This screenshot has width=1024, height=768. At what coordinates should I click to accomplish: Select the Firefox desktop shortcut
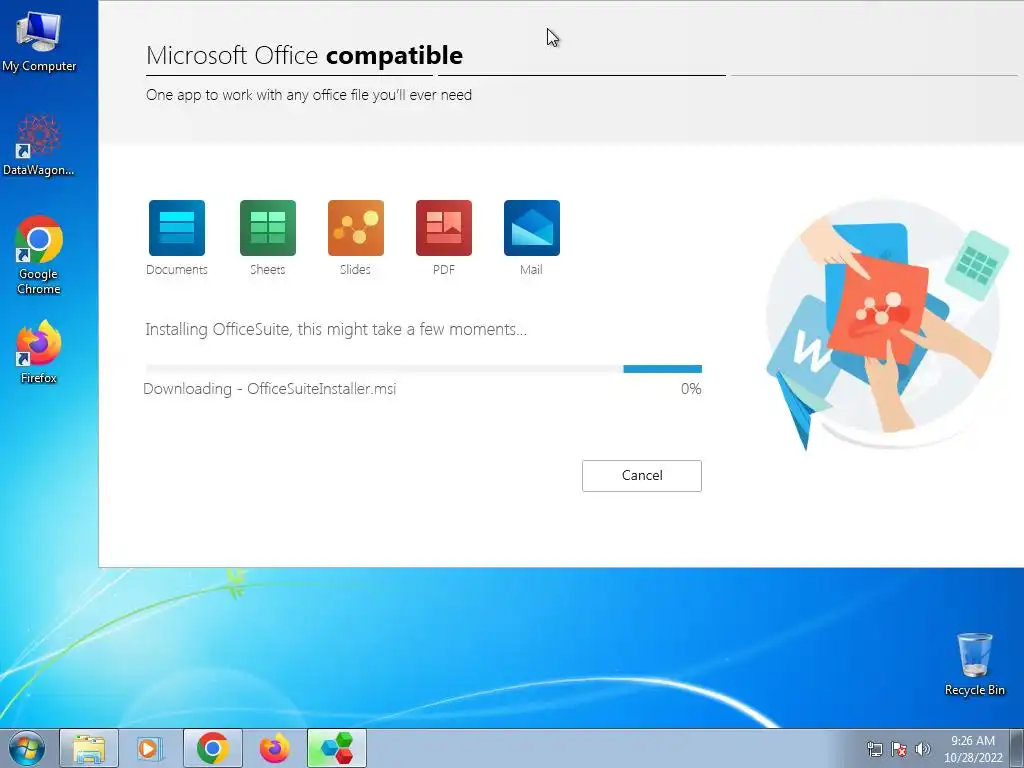(x=39, y=351)
